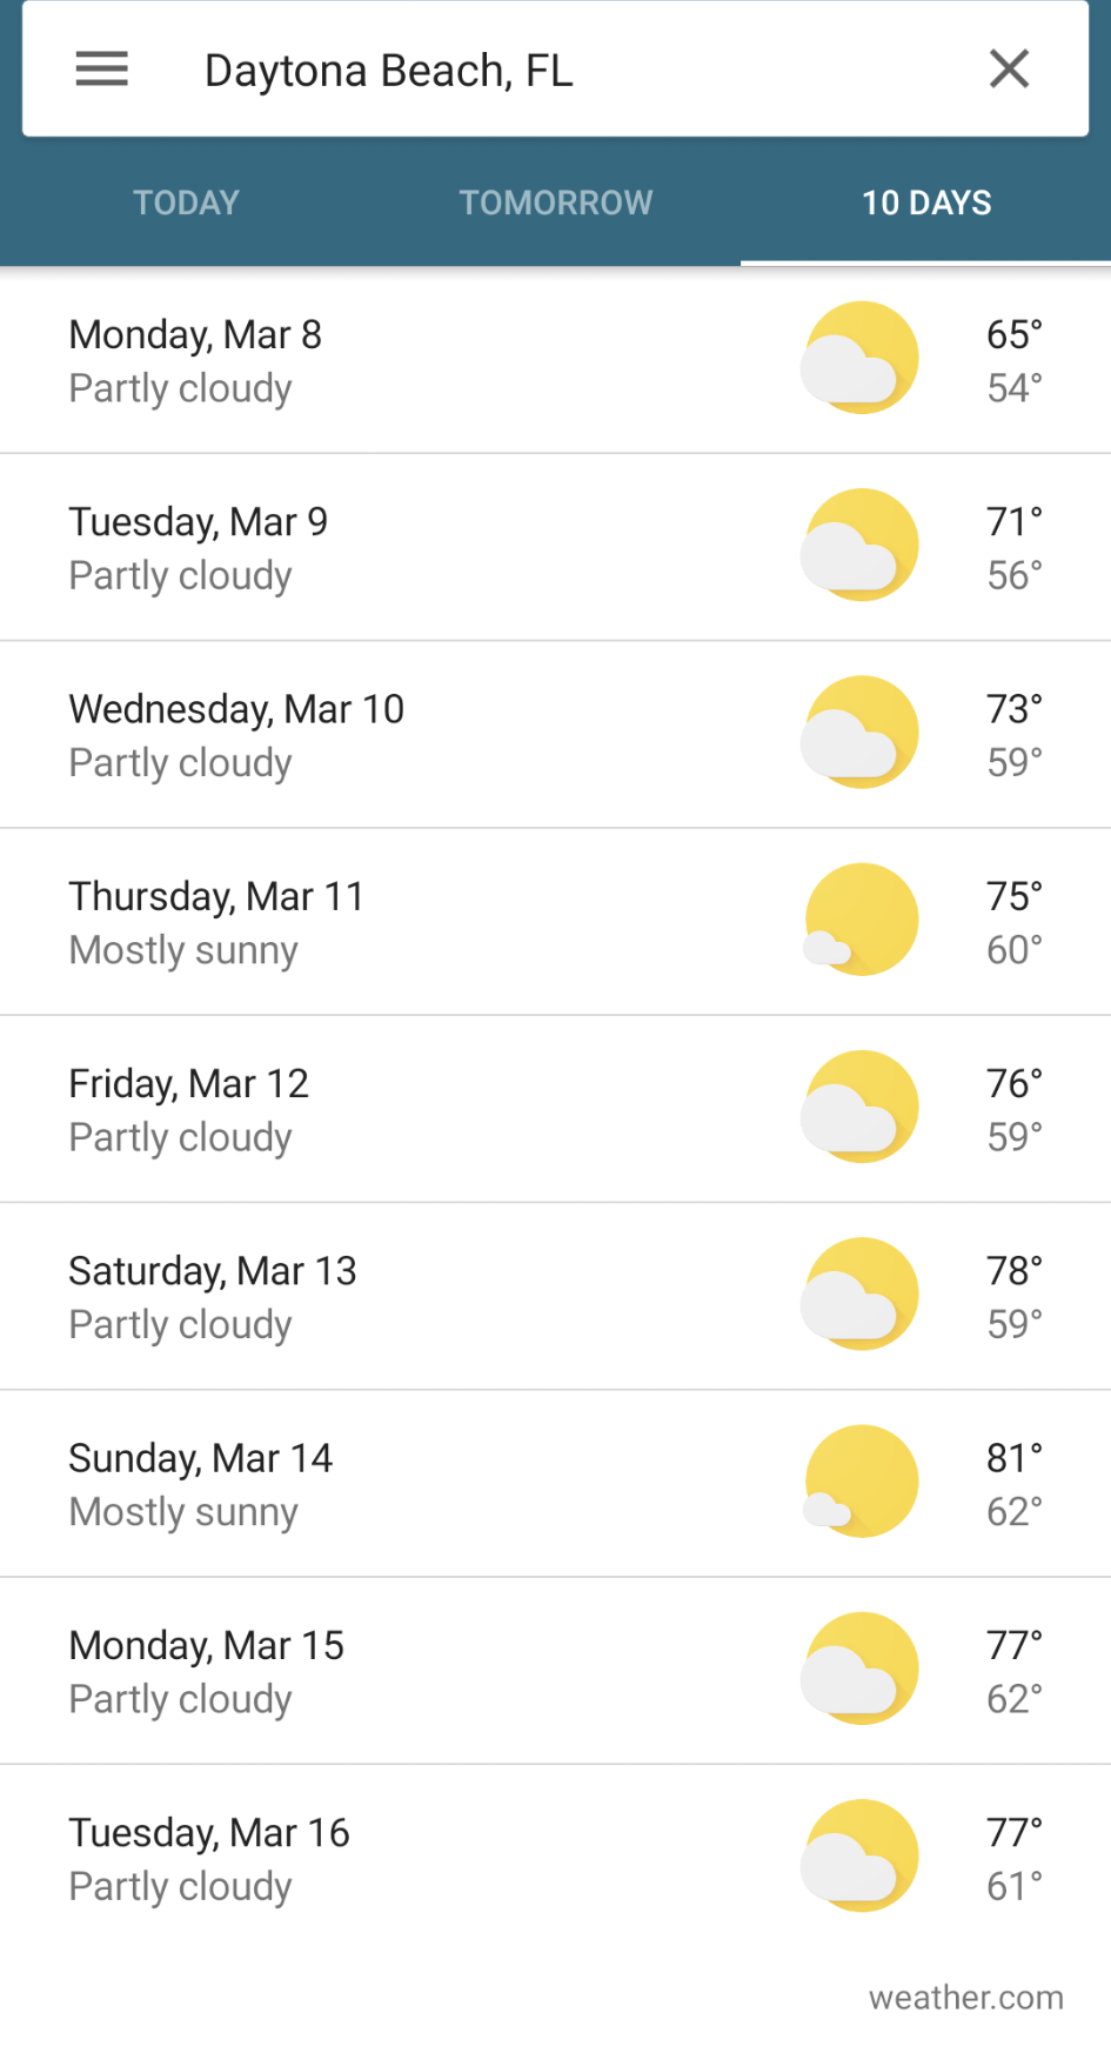The image size is (1111, 2048).
Task: Click the weather icon for Tuesday Mar 9
Action: coord(860,545)
